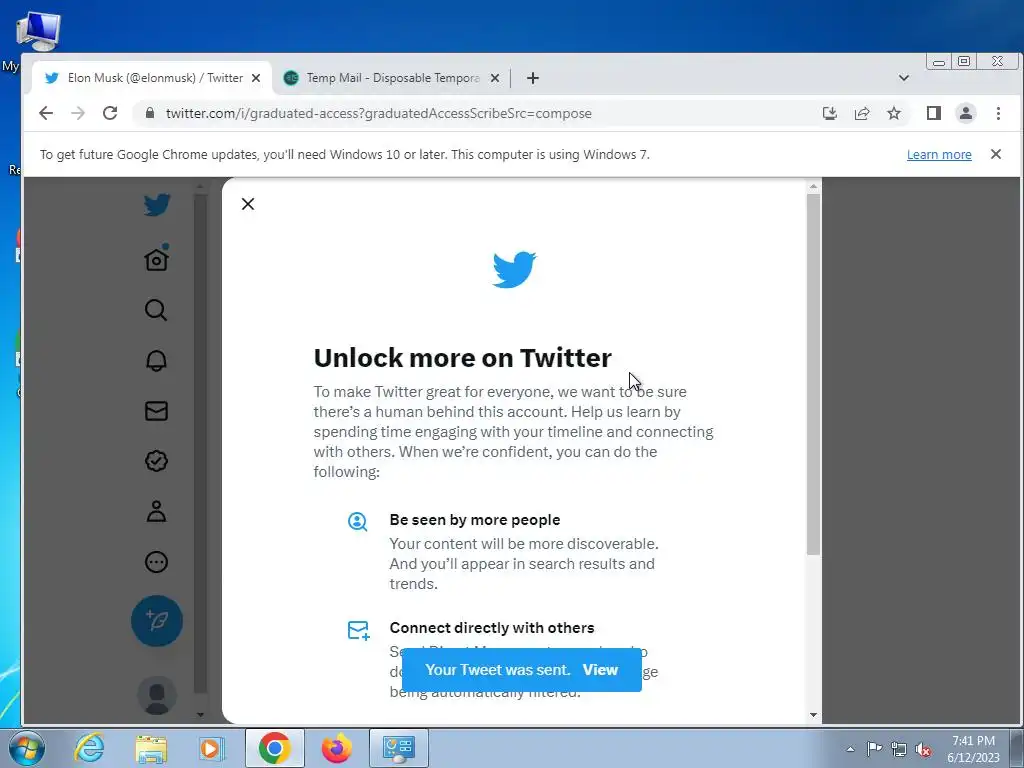Click 'Be seen by more people' profile-search icon

click(357, 522)
